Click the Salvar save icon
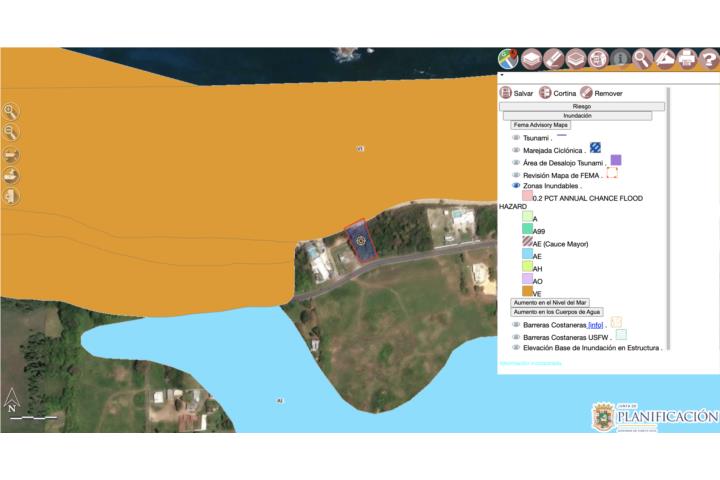 (x=505, y=93)
